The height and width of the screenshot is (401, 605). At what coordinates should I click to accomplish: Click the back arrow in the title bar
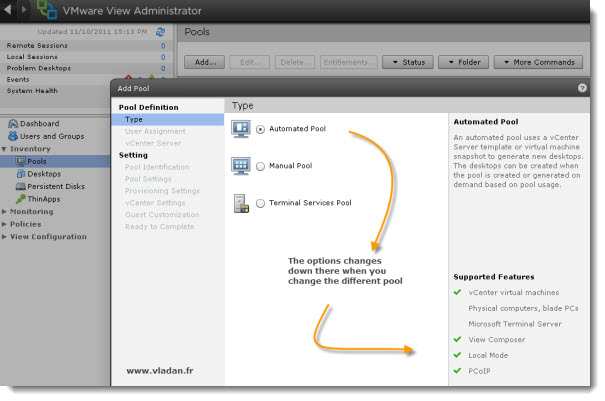tap(8, 9)
